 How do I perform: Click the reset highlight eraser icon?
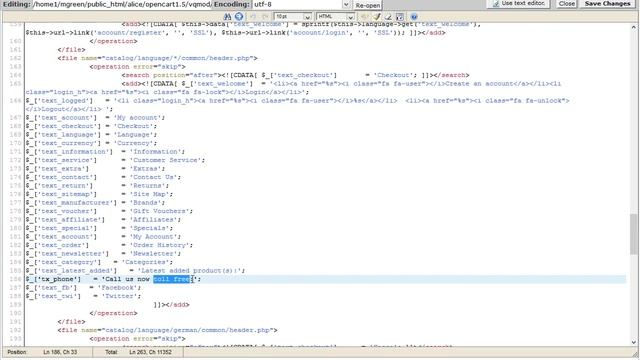pos(388,17)
